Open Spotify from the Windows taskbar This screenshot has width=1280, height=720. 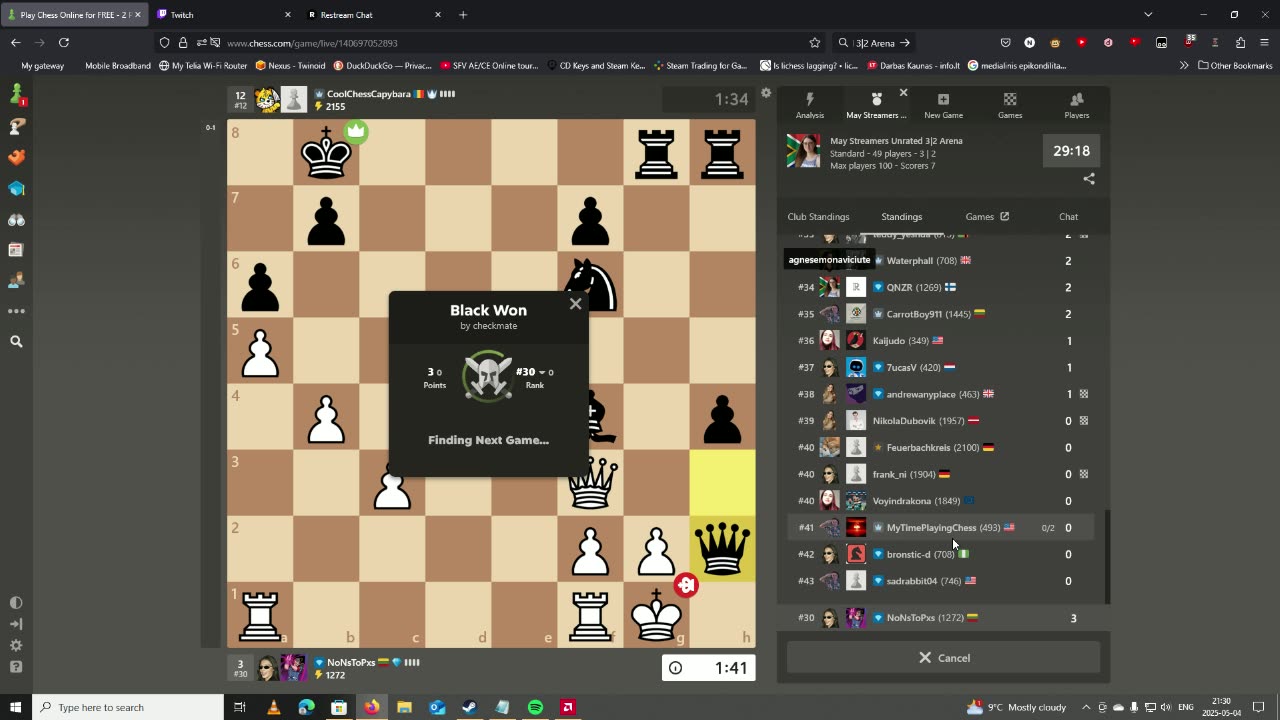tap(535, 707)
